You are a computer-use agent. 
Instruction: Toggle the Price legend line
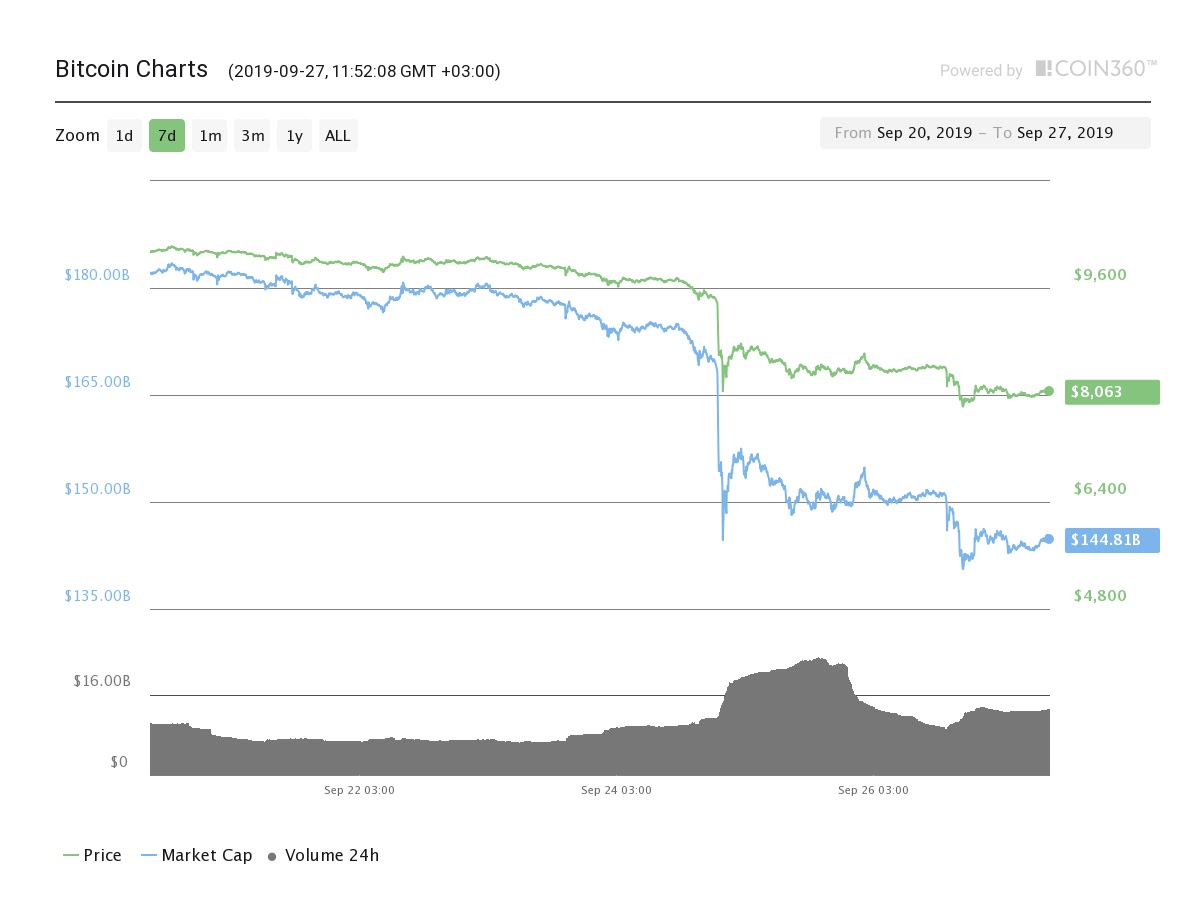click(92, 855)
